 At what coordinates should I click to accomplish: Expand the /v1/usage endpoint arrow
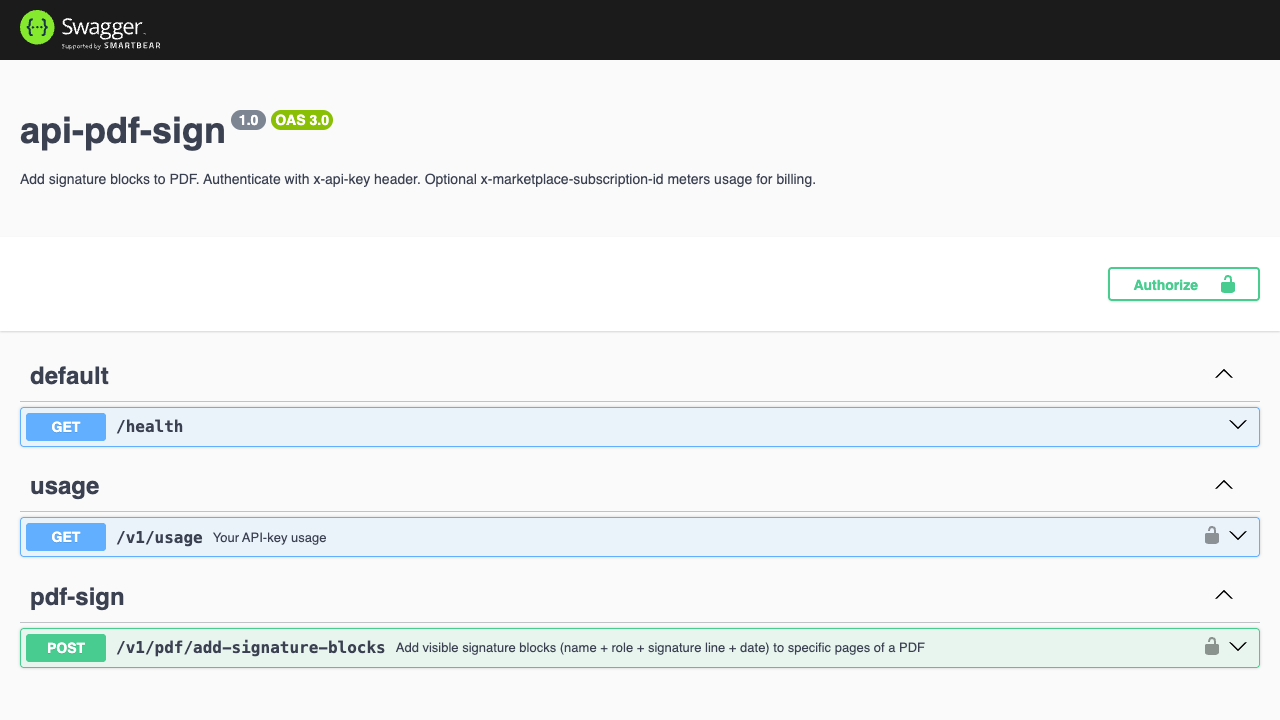(1238, 535)
